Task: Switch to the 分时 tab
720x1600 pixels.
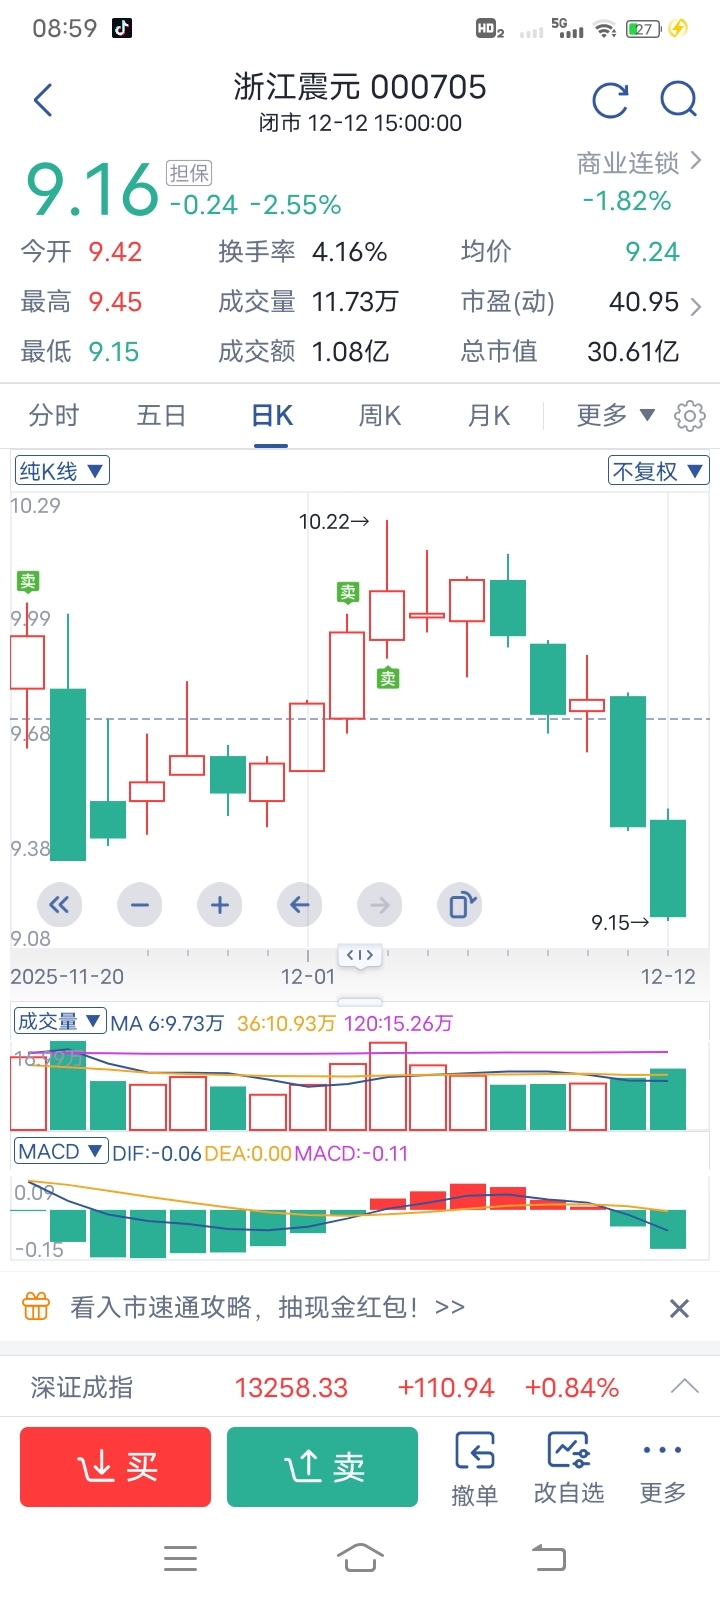Action: [54, 415]
